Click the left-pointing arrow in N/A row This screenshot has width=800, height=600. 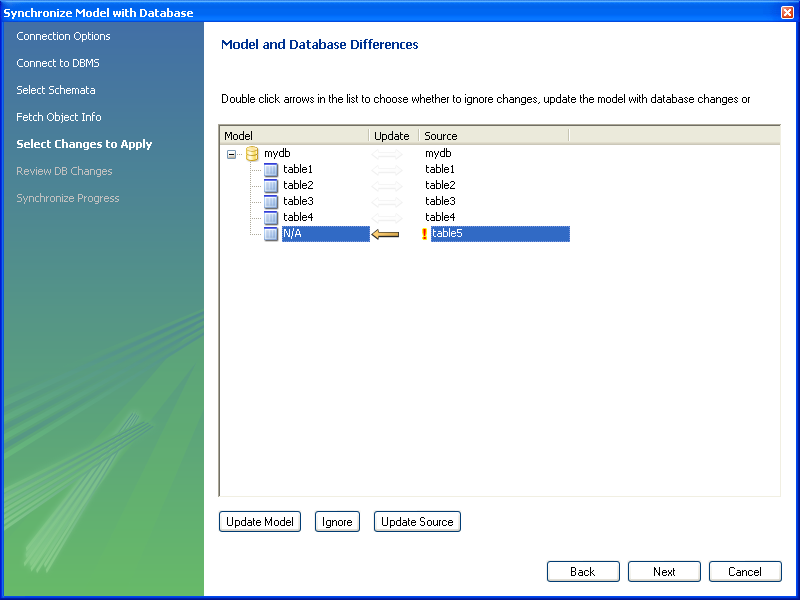[x=385, y=234]
